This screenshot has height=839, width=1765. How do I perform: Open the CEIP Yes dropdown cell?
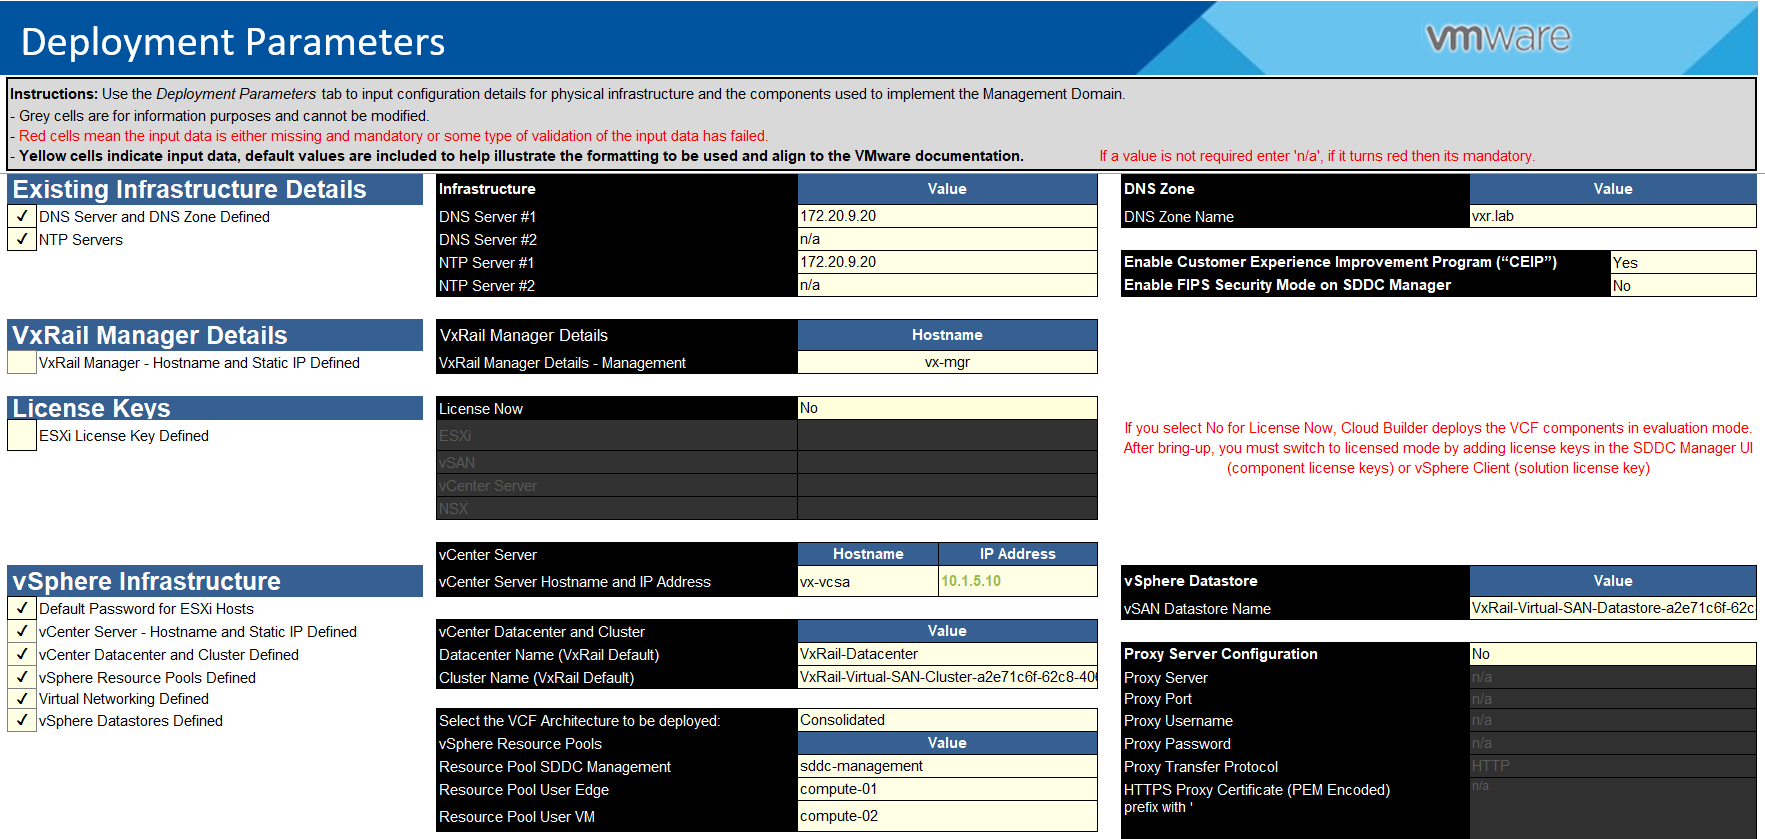coord(1683,262)
